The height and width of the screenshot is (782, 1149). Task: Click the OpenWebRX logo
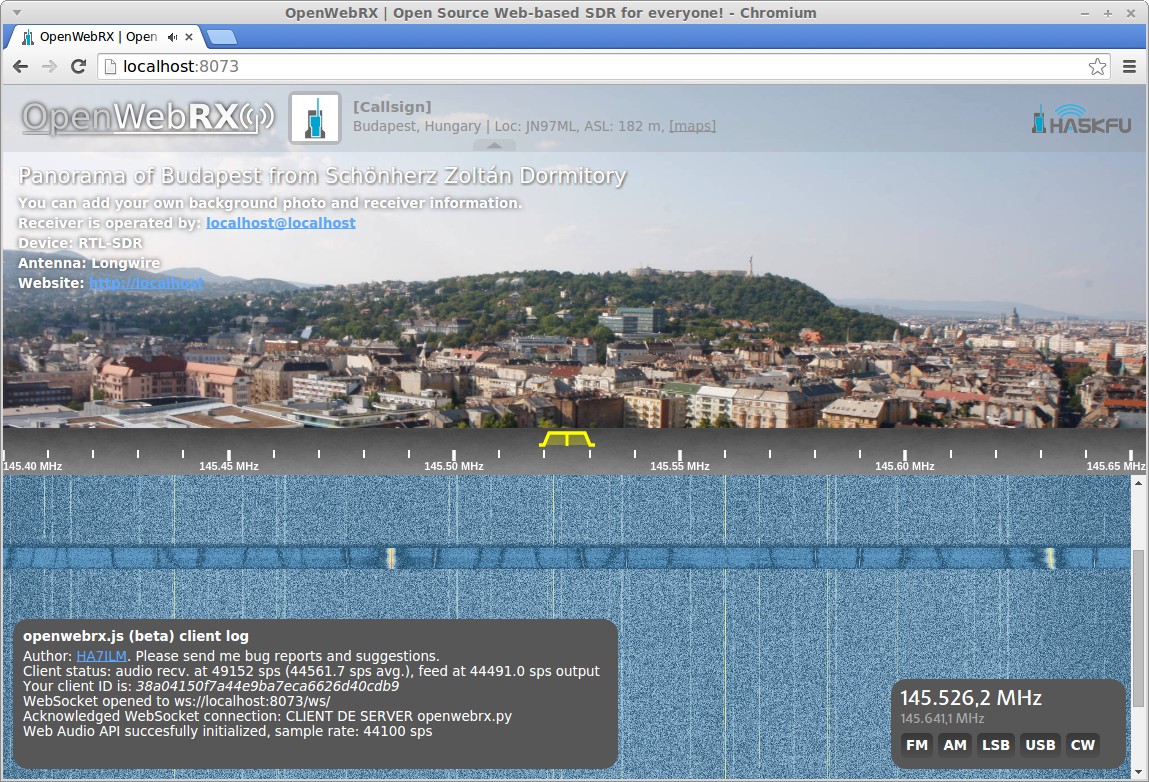[x=147, y=118]
